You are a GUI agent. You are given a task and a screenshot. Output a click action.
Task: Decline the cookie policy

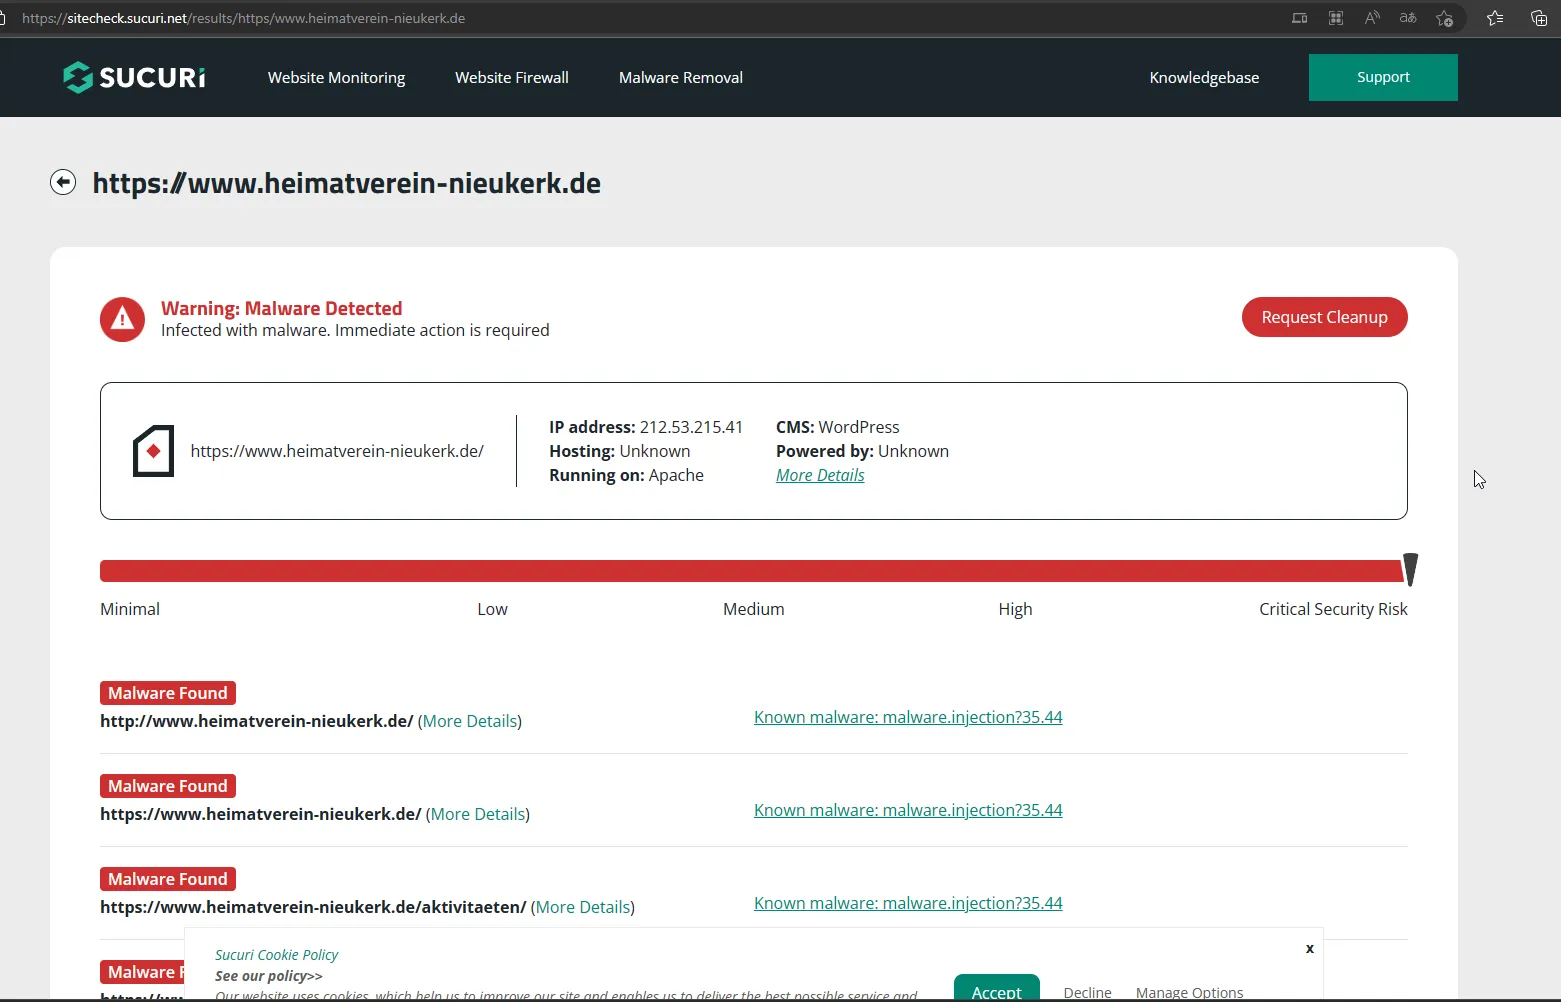click(1088, 992)
